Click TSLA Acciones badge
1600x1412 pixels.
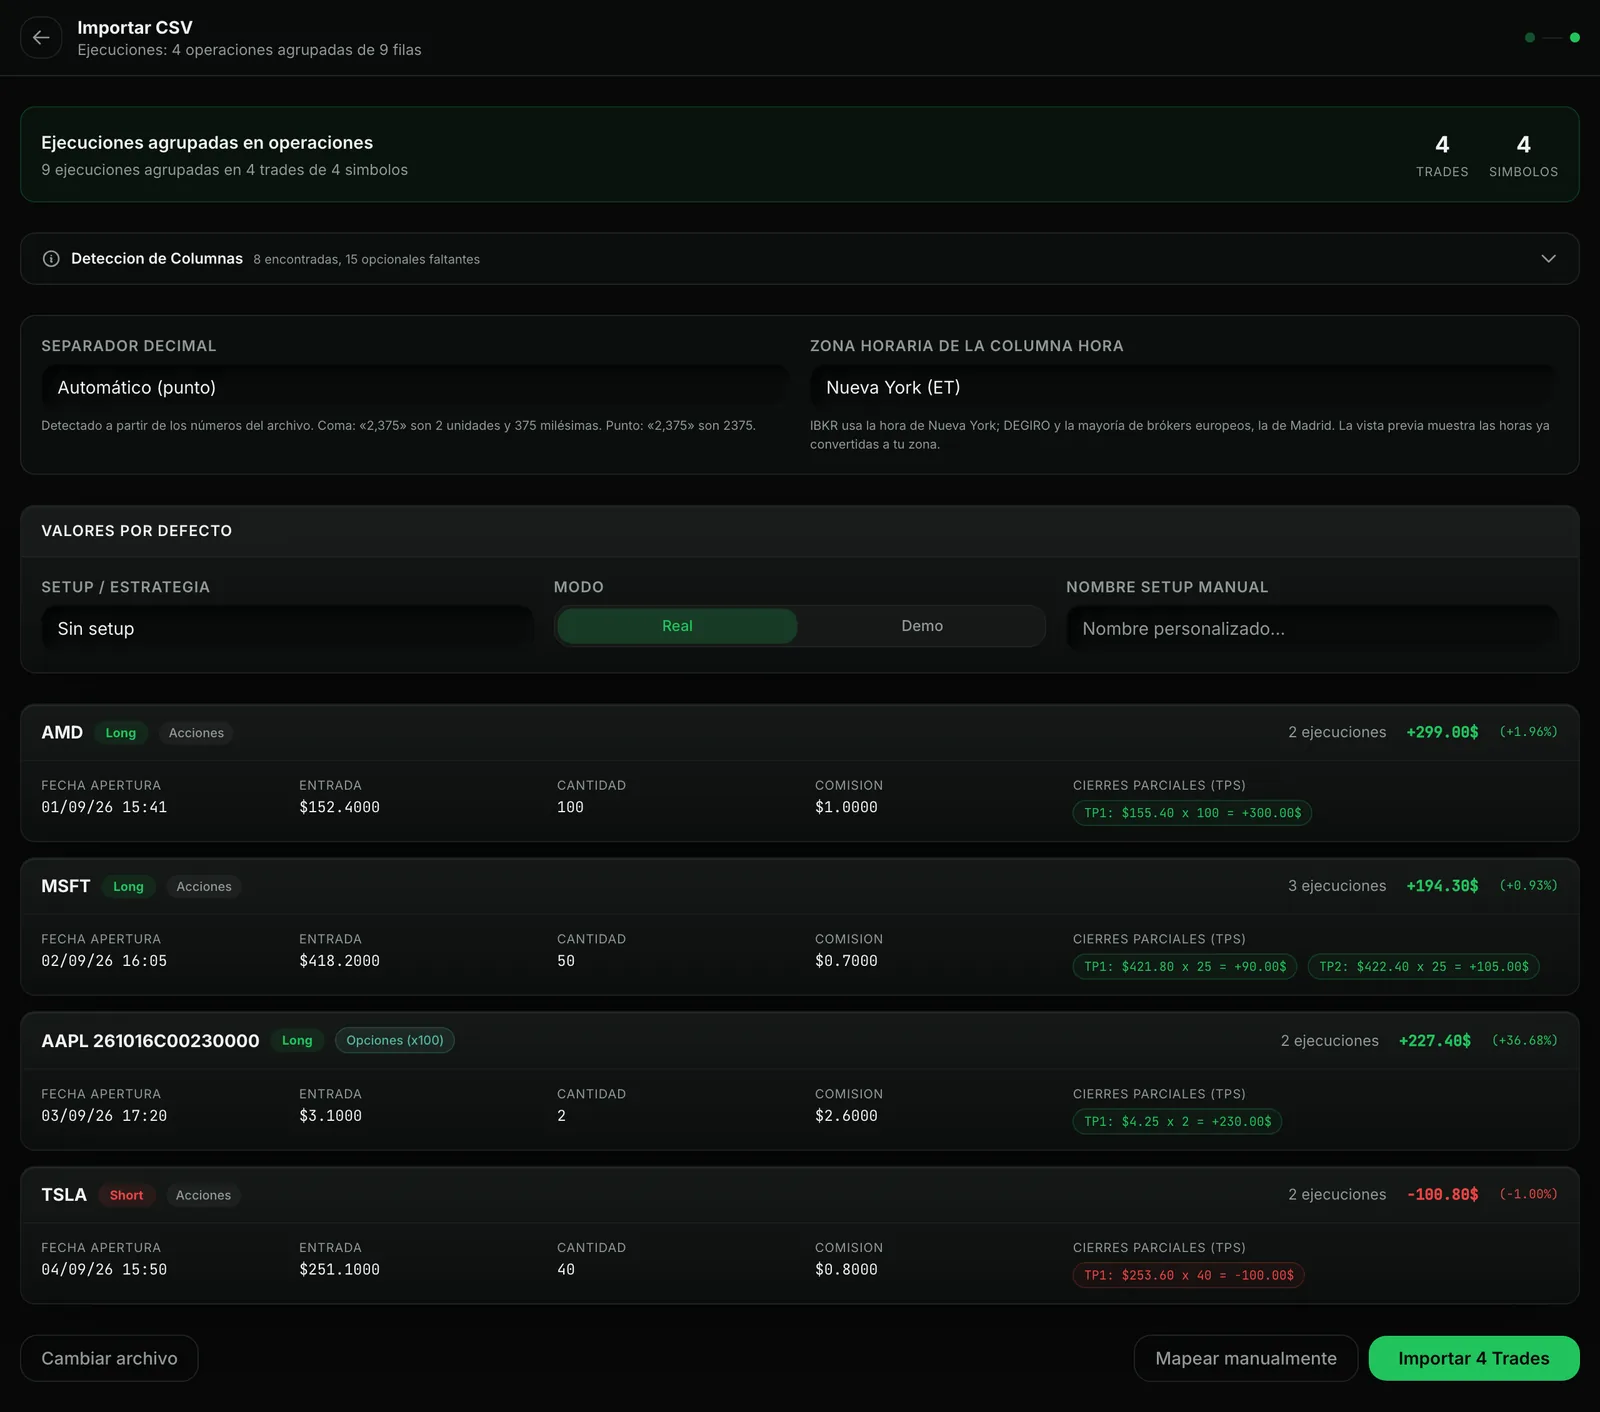tap(203, 1195)
